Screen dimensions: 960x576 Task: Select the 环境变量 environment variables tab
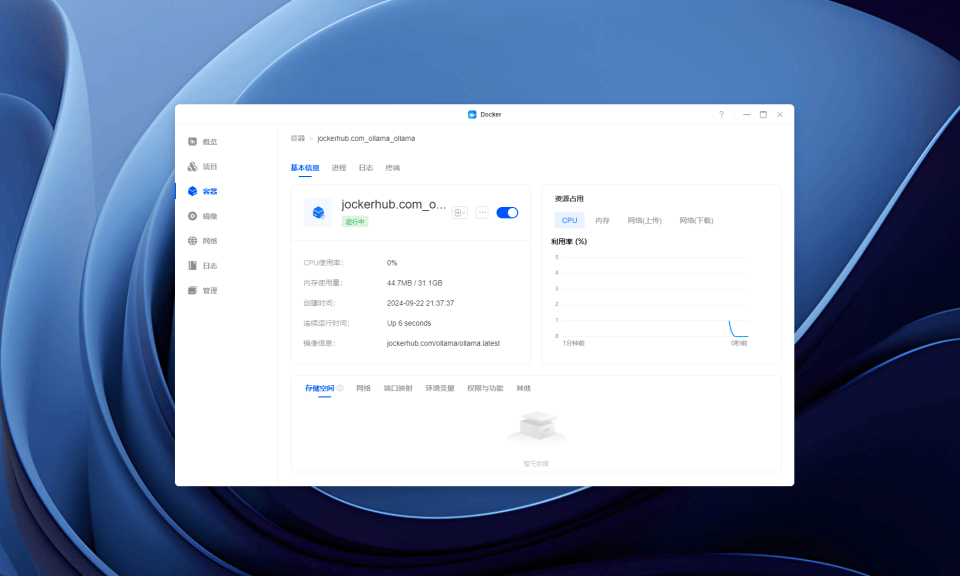440,388
